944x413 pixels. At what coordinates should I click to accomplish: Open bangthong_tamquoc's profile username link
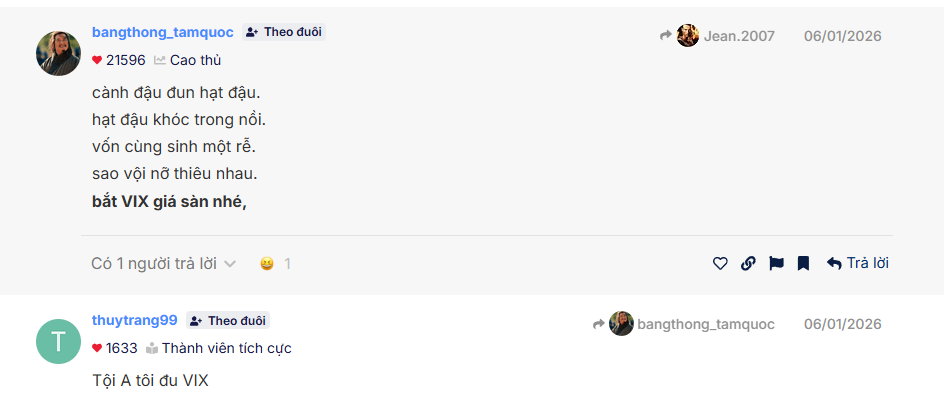click(162, 32)
